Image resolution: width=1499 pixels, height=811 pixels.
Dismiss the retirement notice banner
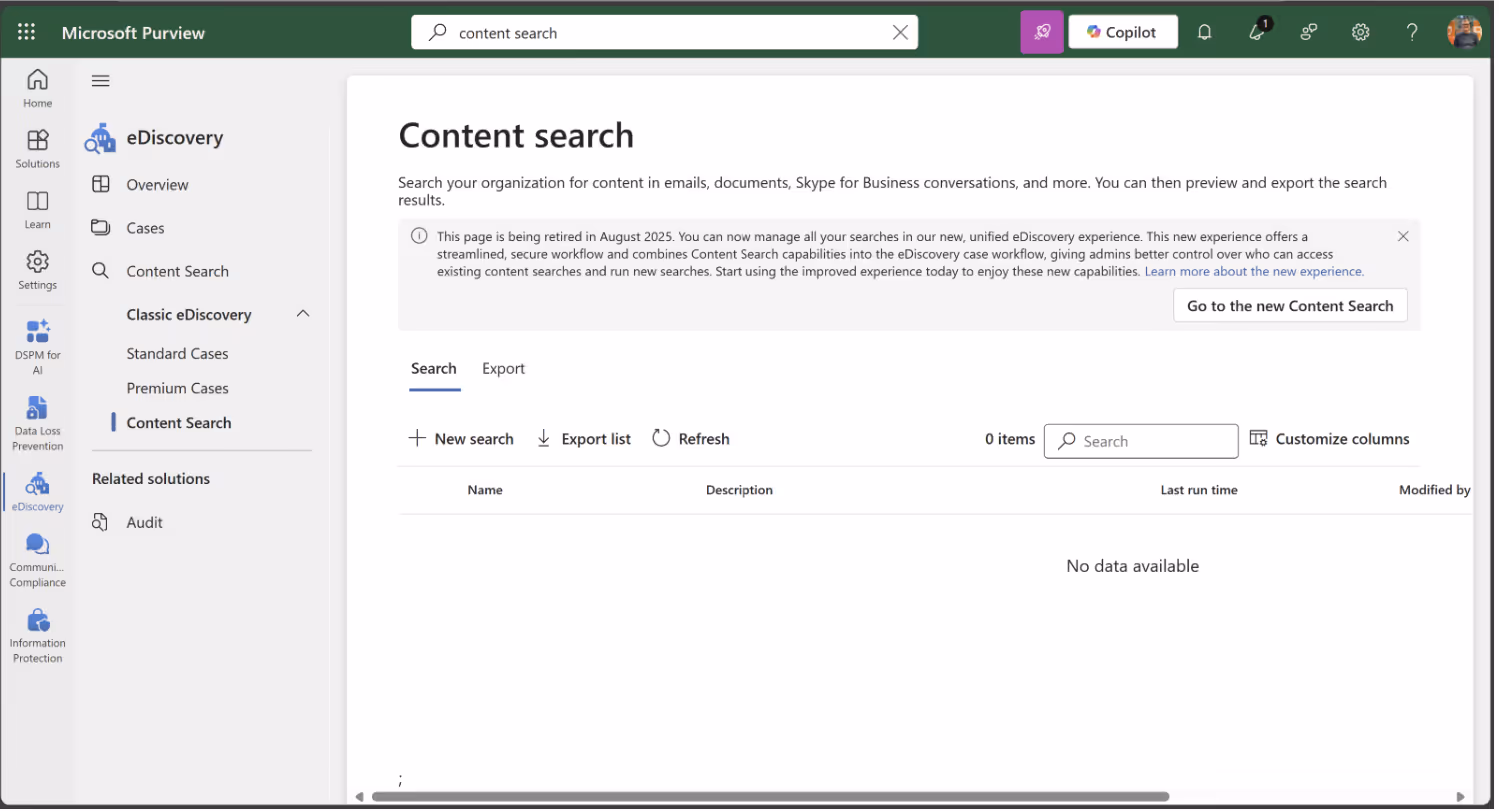click(1403, 237)
